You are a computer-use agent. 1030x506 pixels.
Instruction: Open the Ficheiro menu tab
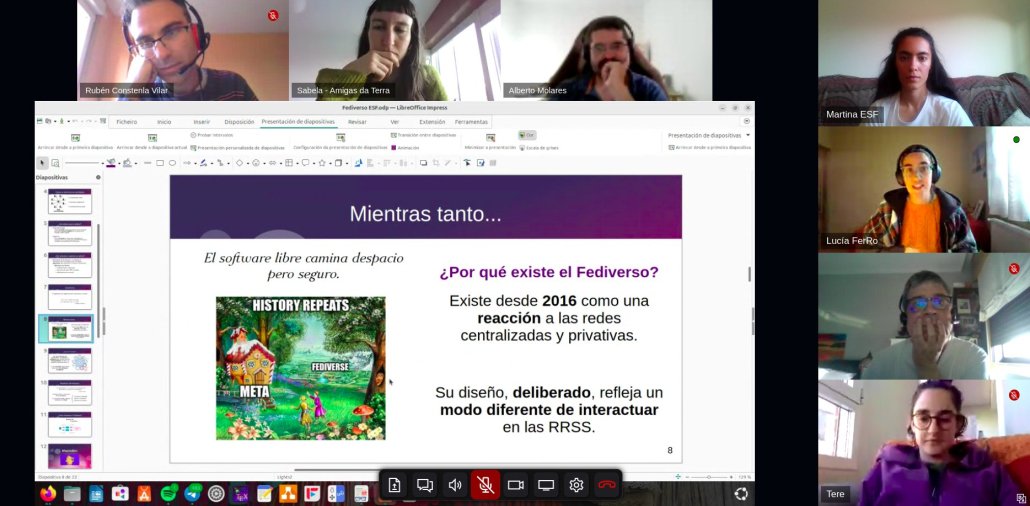pyautogui.click(x=126, y=121)
